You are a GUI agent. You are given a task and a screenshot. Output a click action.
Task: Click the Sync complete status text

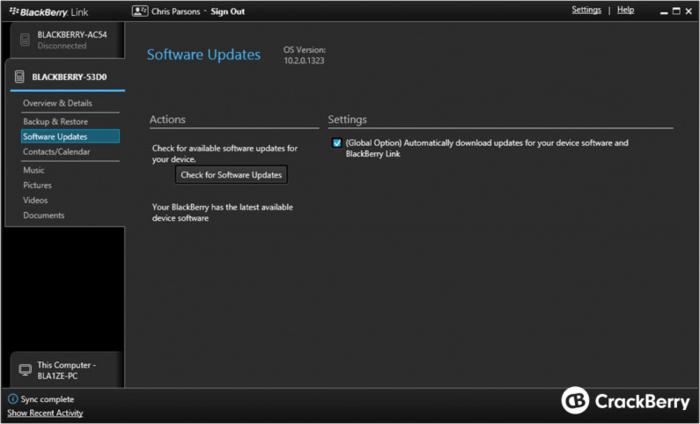(x=47, y=399)
